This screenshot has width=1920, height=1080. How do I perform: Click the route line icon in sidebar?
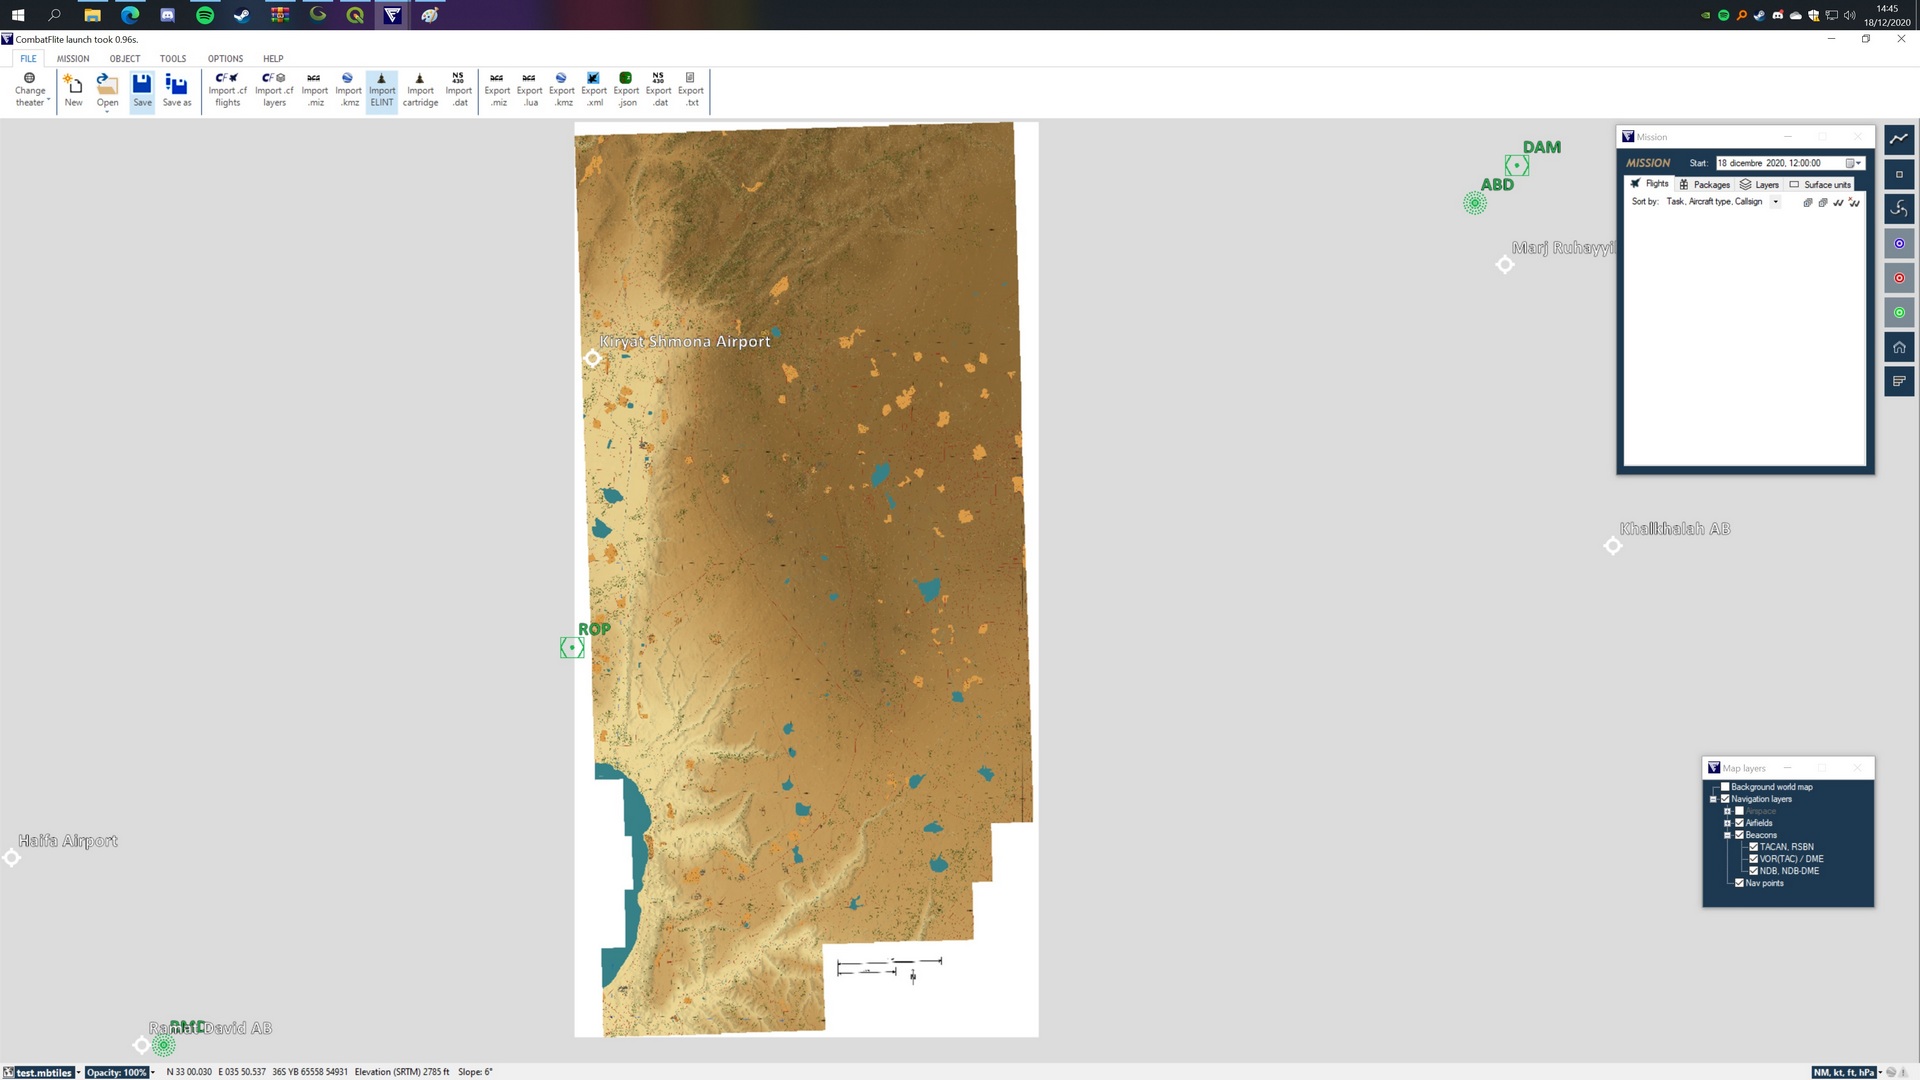[1899, 139]
